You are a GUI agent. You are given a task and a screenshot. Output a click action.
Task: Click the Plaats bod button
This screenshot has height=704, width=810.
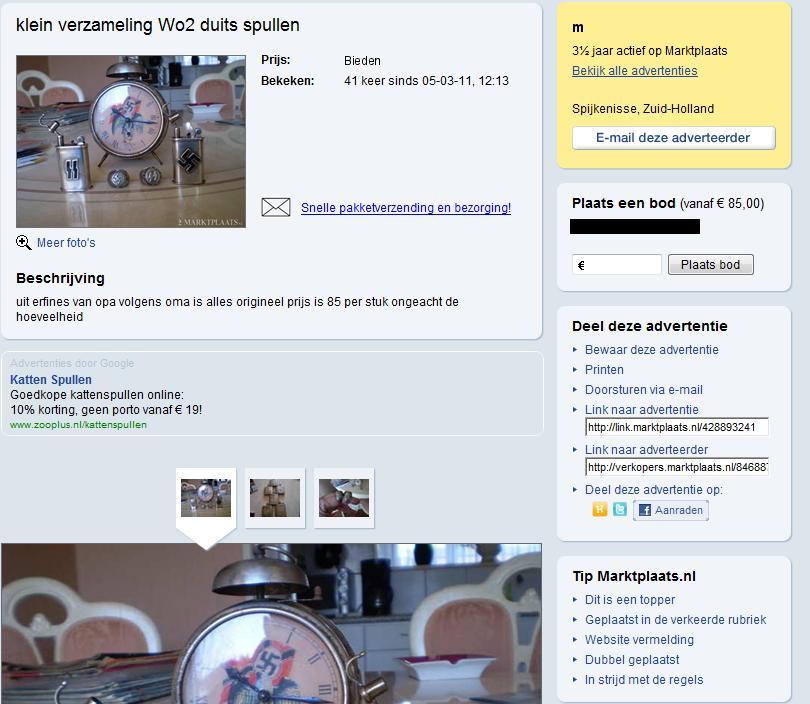click(710, 264)
